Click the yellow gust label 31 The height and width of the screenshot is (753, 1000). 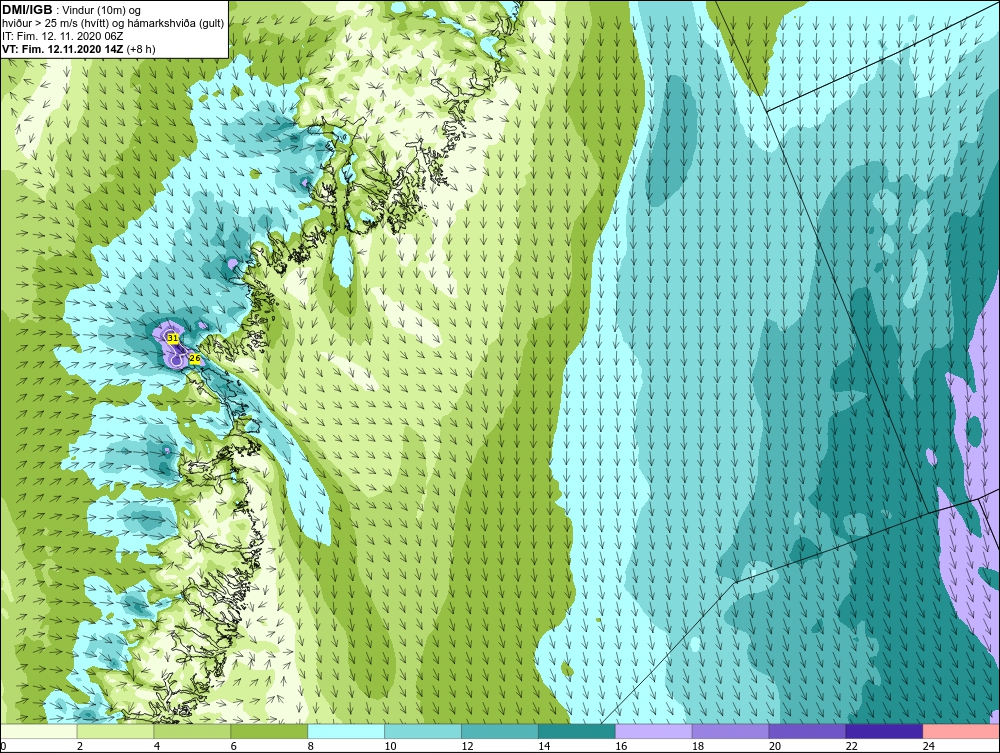tap(173, 338)
